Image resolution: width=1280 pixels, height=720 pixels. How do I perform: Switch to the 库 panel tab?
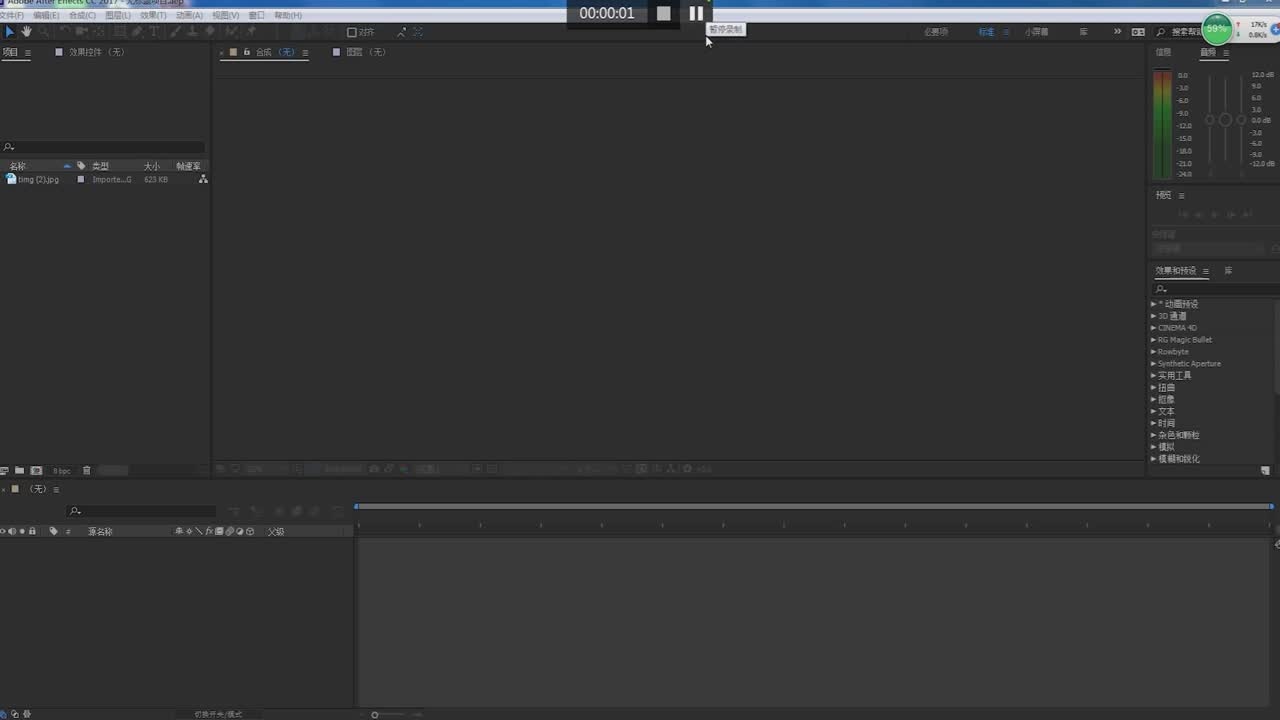click(x=1228, y=271)
